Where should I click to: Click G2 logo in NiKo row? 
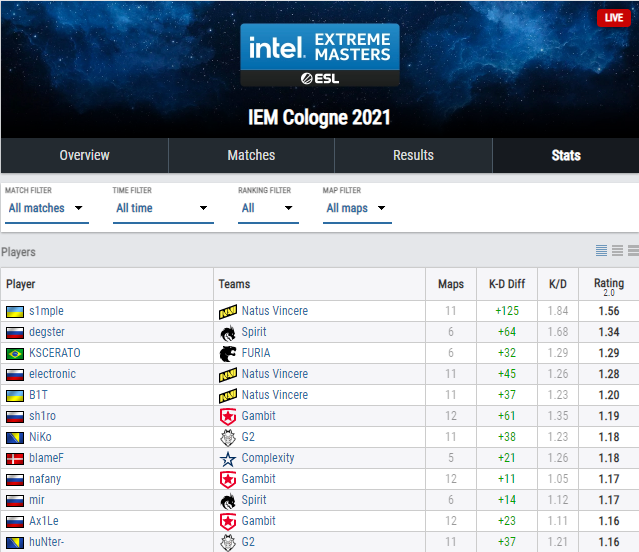(228, 438)
